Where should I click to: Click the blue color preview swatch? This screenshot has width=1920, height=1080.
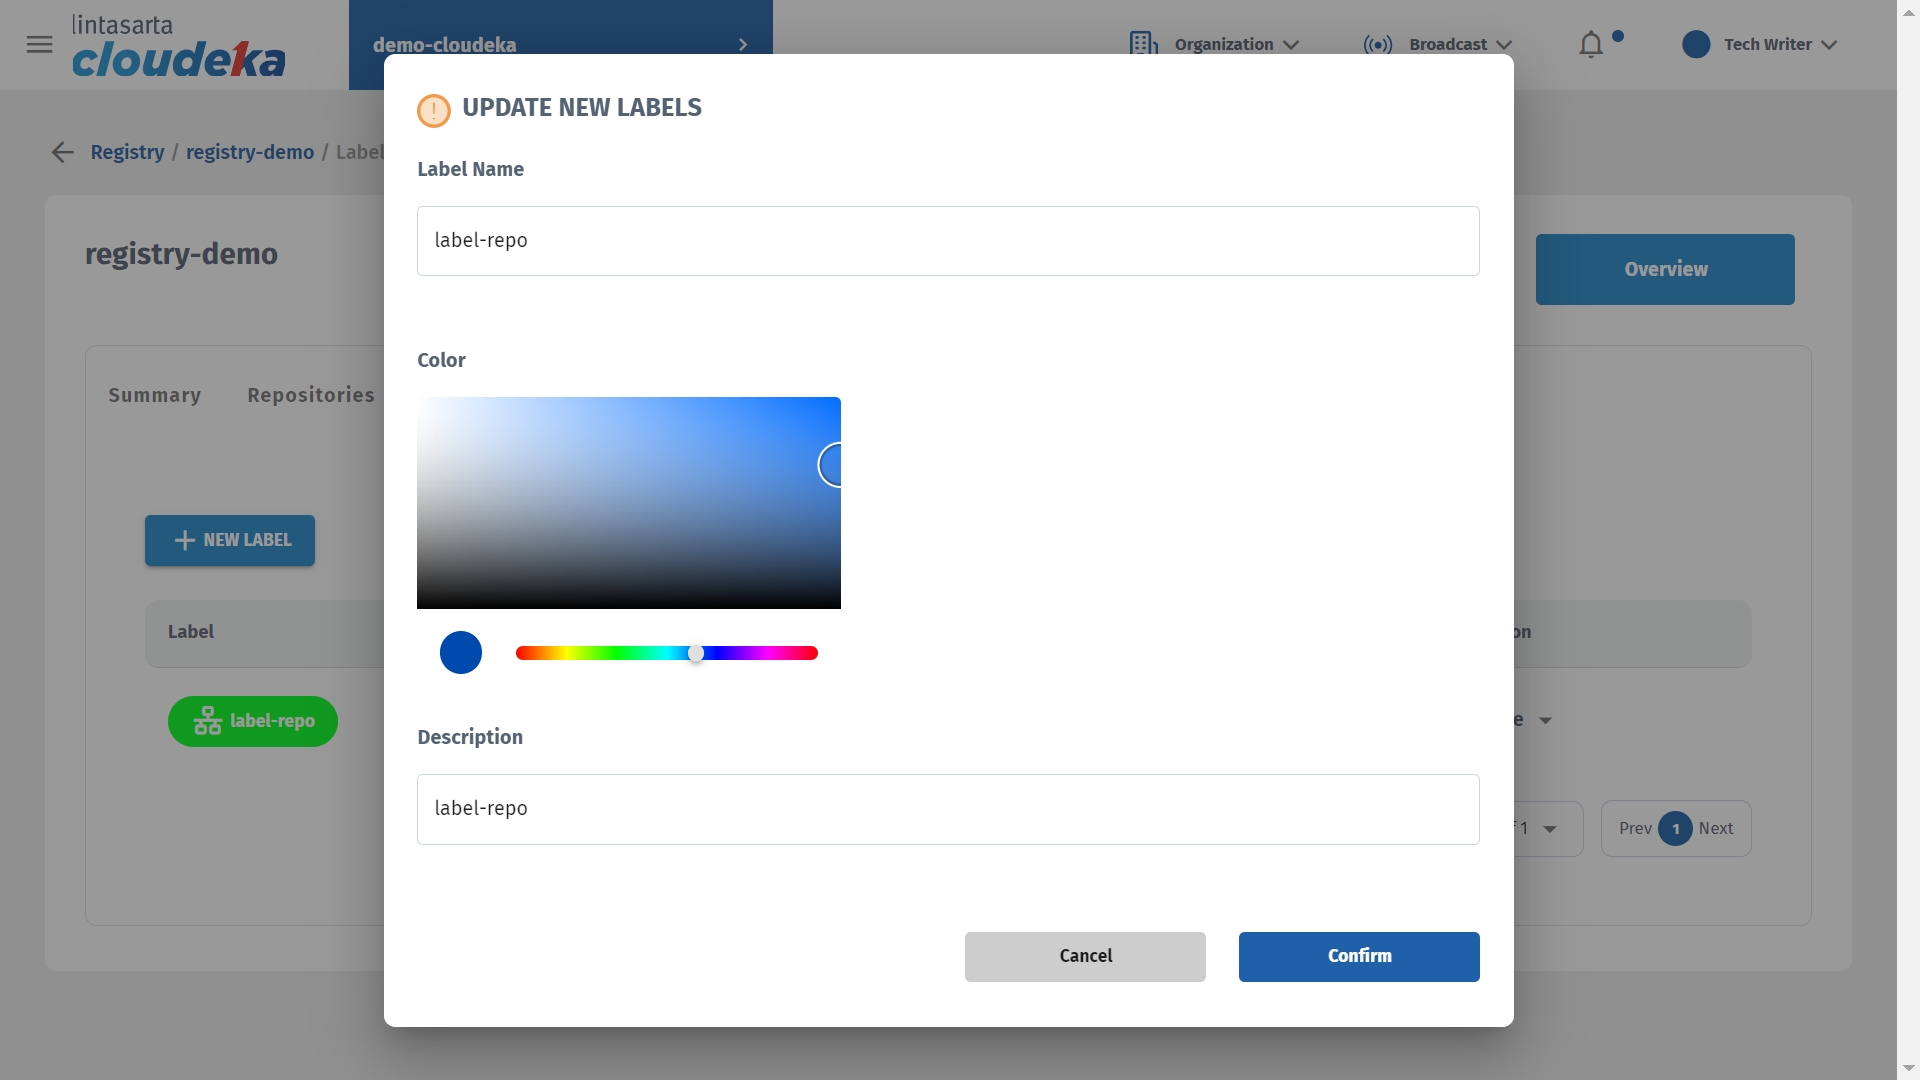pyautogui.click(x=461, y=653)
